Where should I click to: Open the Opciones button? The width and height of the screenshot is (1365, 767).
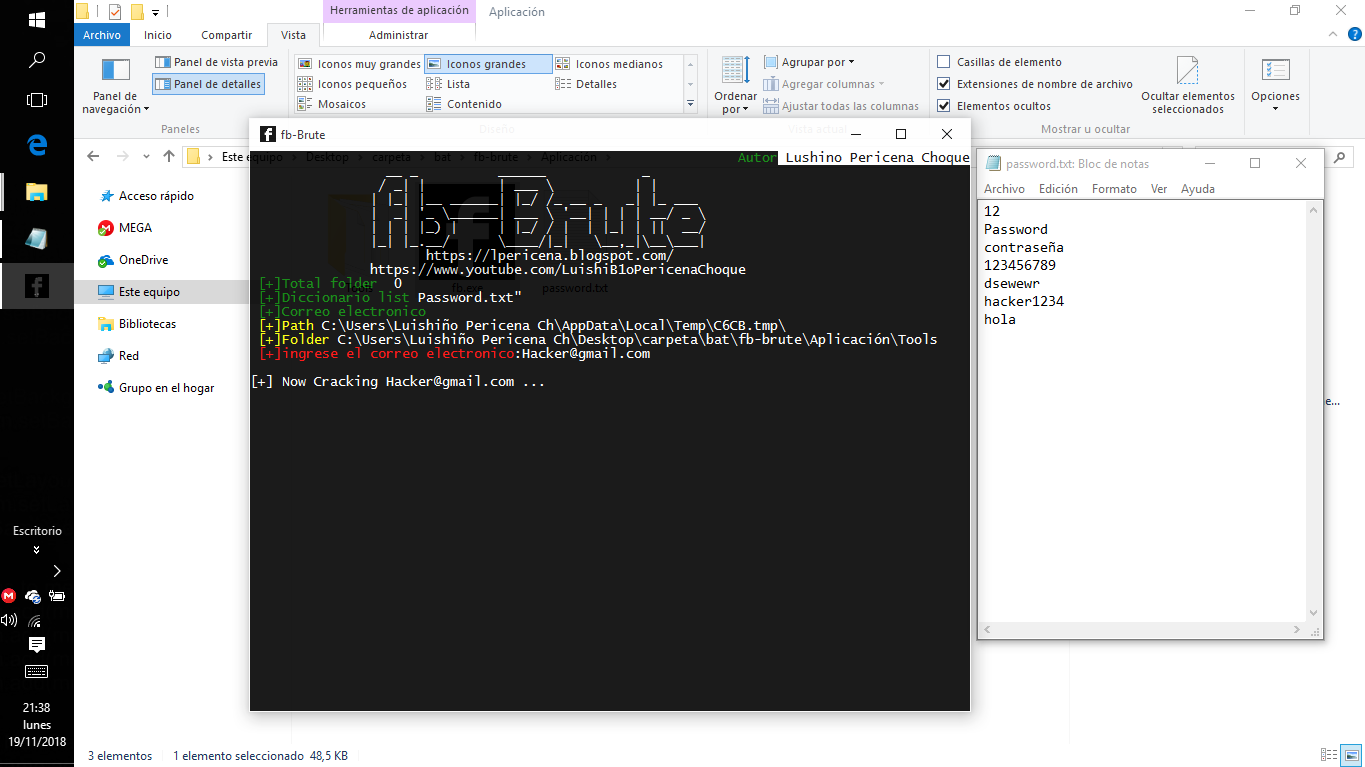click(1275, 86)
